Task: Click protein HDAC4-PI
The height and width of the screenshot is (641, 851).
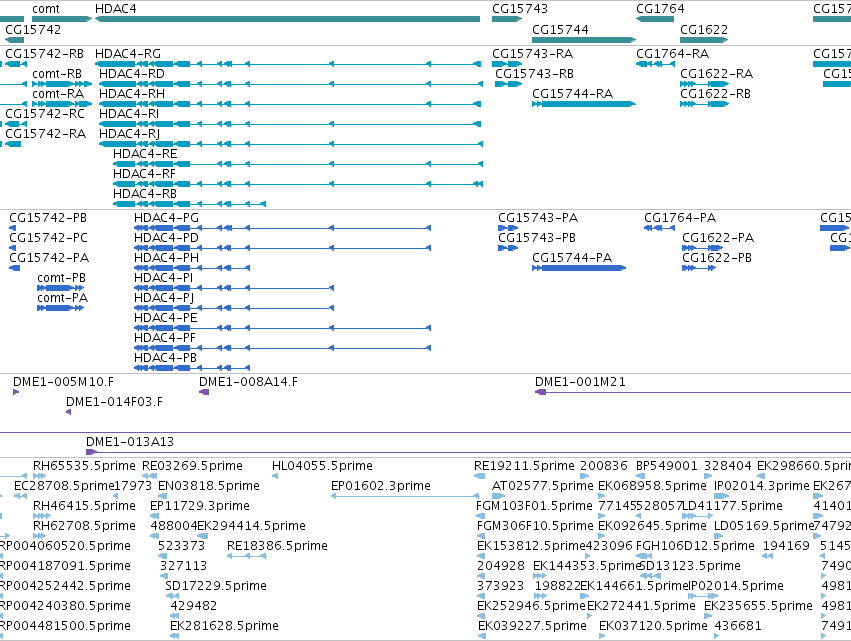Action: (x=163, y=278)
